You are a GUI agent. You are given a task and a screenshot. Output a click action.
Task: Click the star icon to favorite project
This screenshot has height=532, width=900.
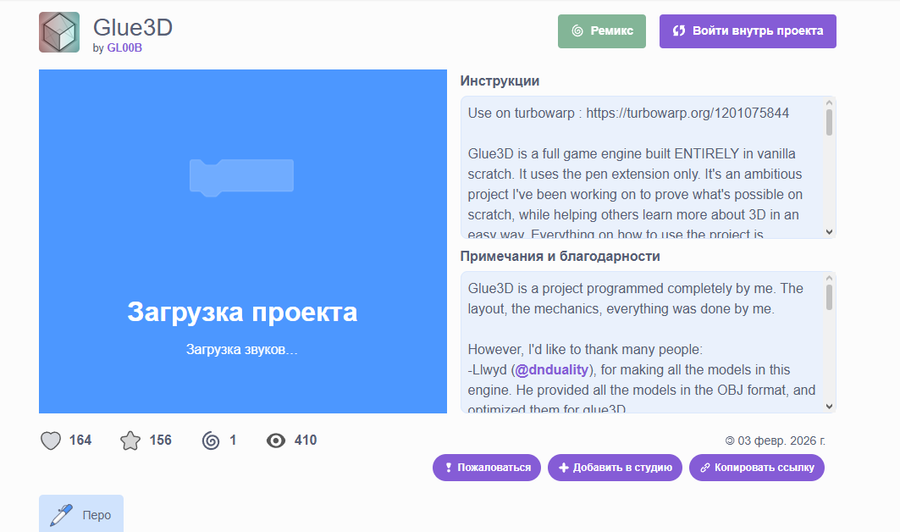tap(130, 441)
